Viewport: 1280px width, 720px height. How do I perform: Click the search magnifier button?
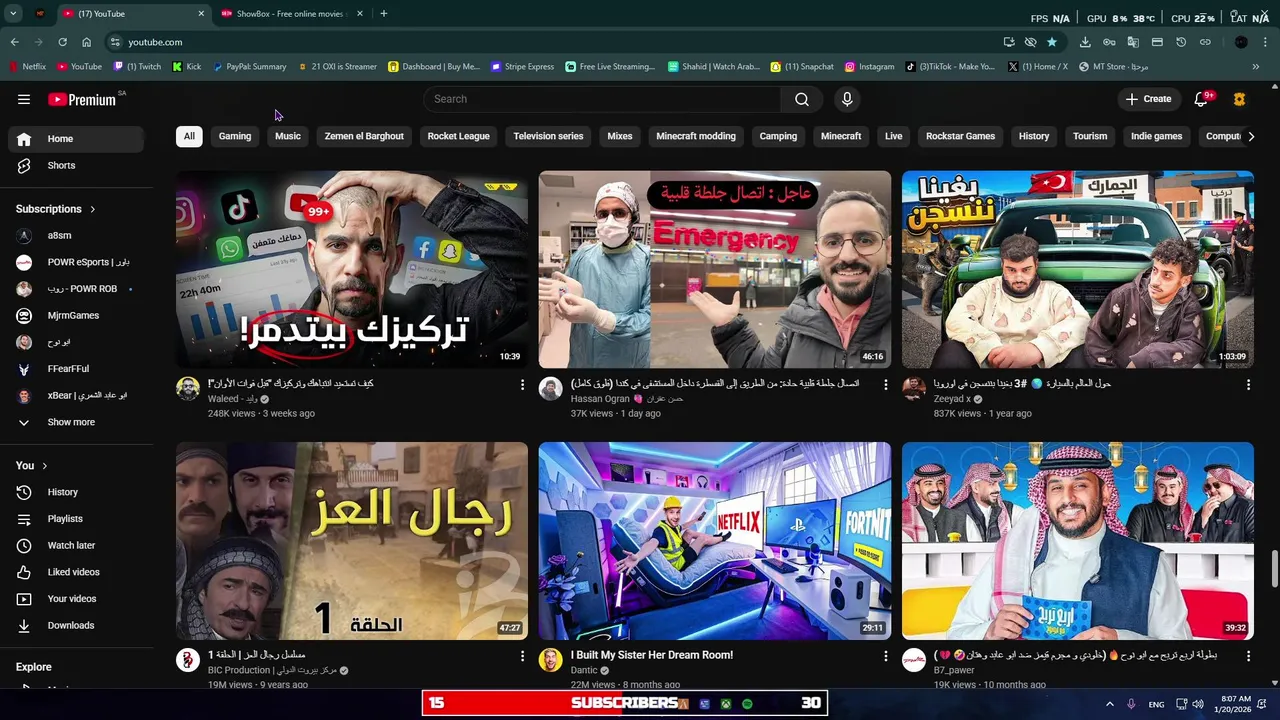[802, 99]
